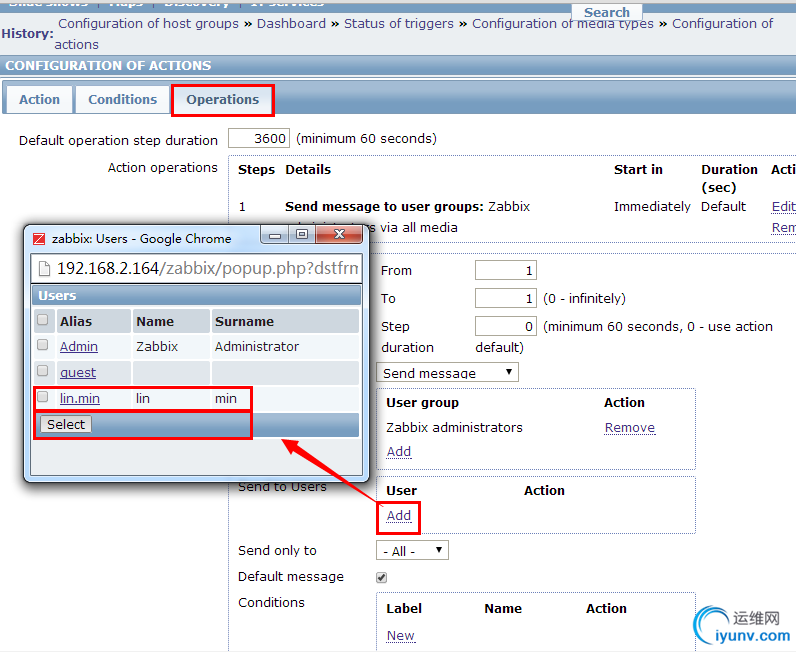Click Add under User group
Screen dimensions: 796x652
(399, 451)
